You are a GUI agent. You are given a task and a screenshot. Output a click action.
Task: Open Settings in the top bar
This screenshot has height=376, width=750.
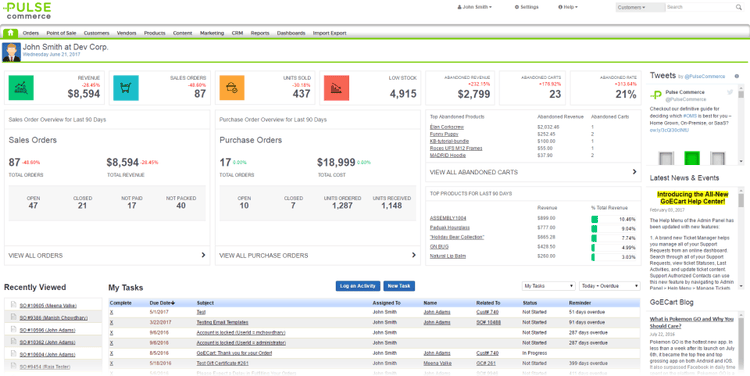click(527, 7)
